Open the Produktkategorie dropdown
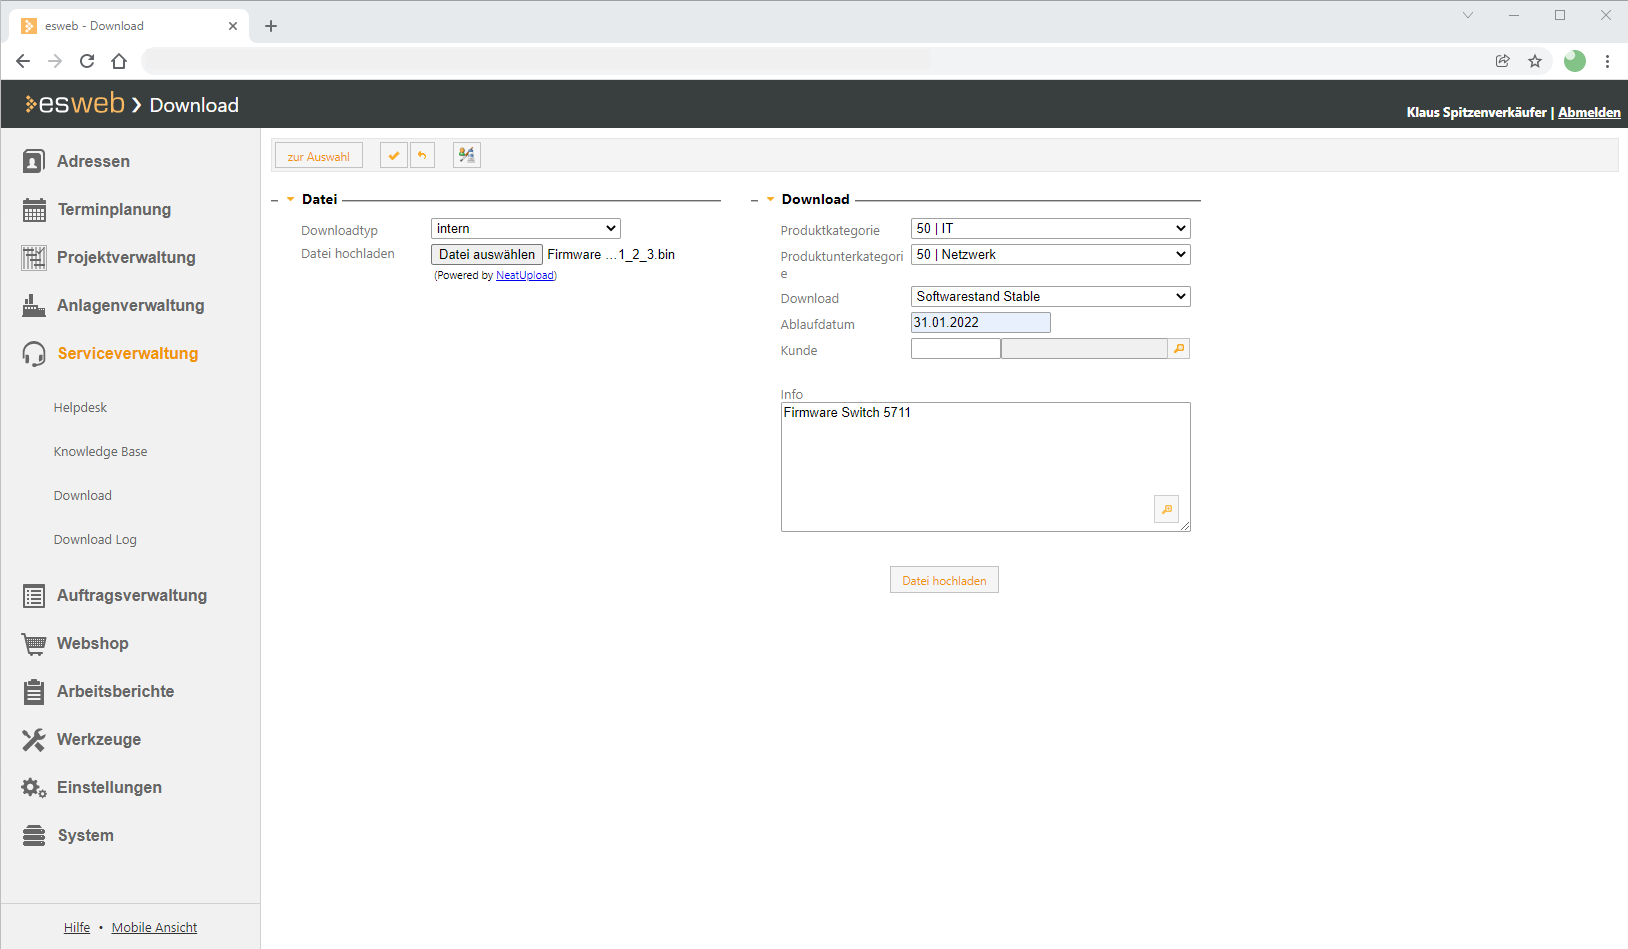The width and height of the screenshot is (1628, 949). point(1050,229)
